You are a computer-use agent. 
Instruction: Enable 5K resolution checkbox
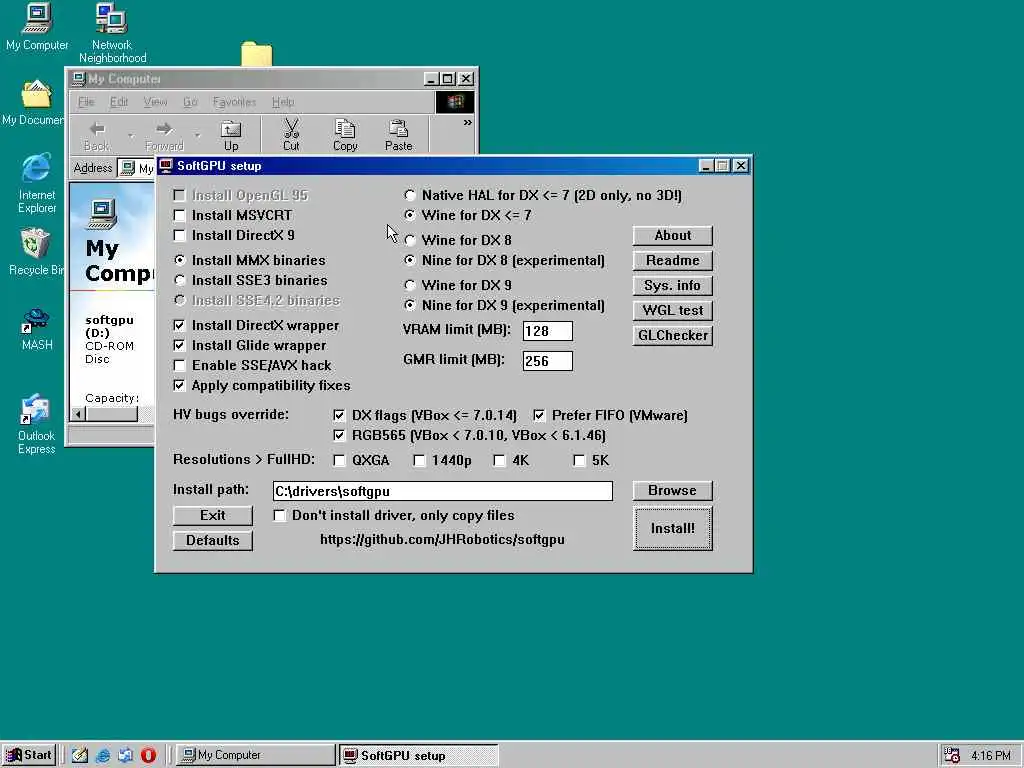[579, 460]
